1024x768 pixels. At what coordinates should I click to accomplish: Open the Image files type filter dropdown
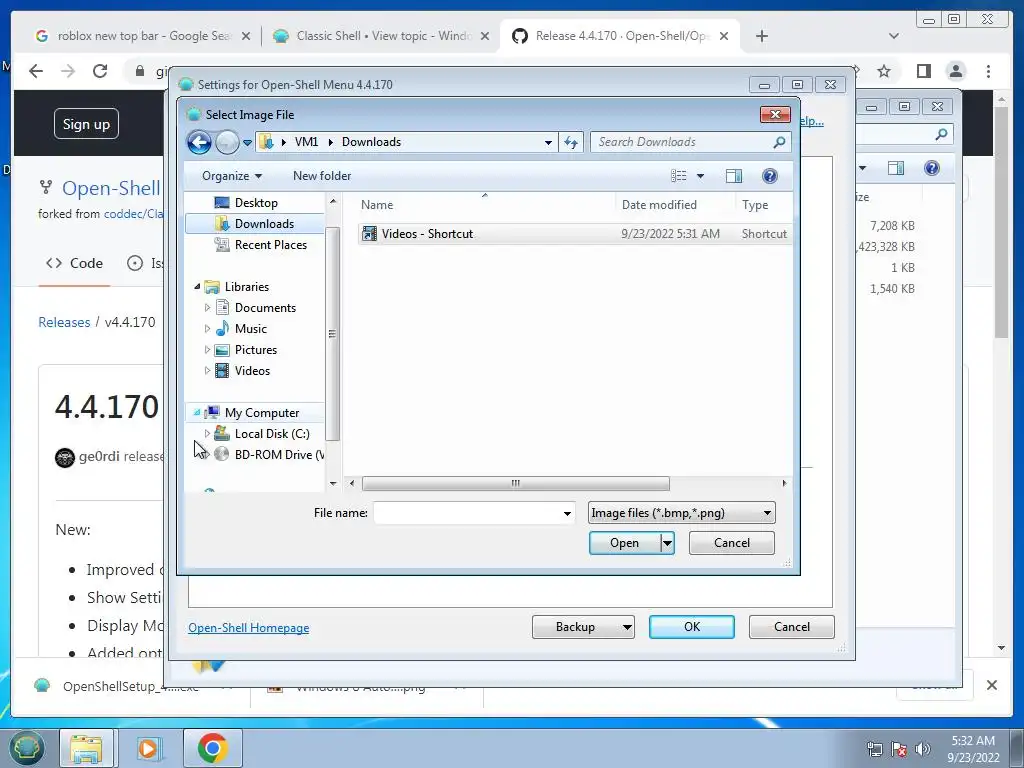coord(681,513)
